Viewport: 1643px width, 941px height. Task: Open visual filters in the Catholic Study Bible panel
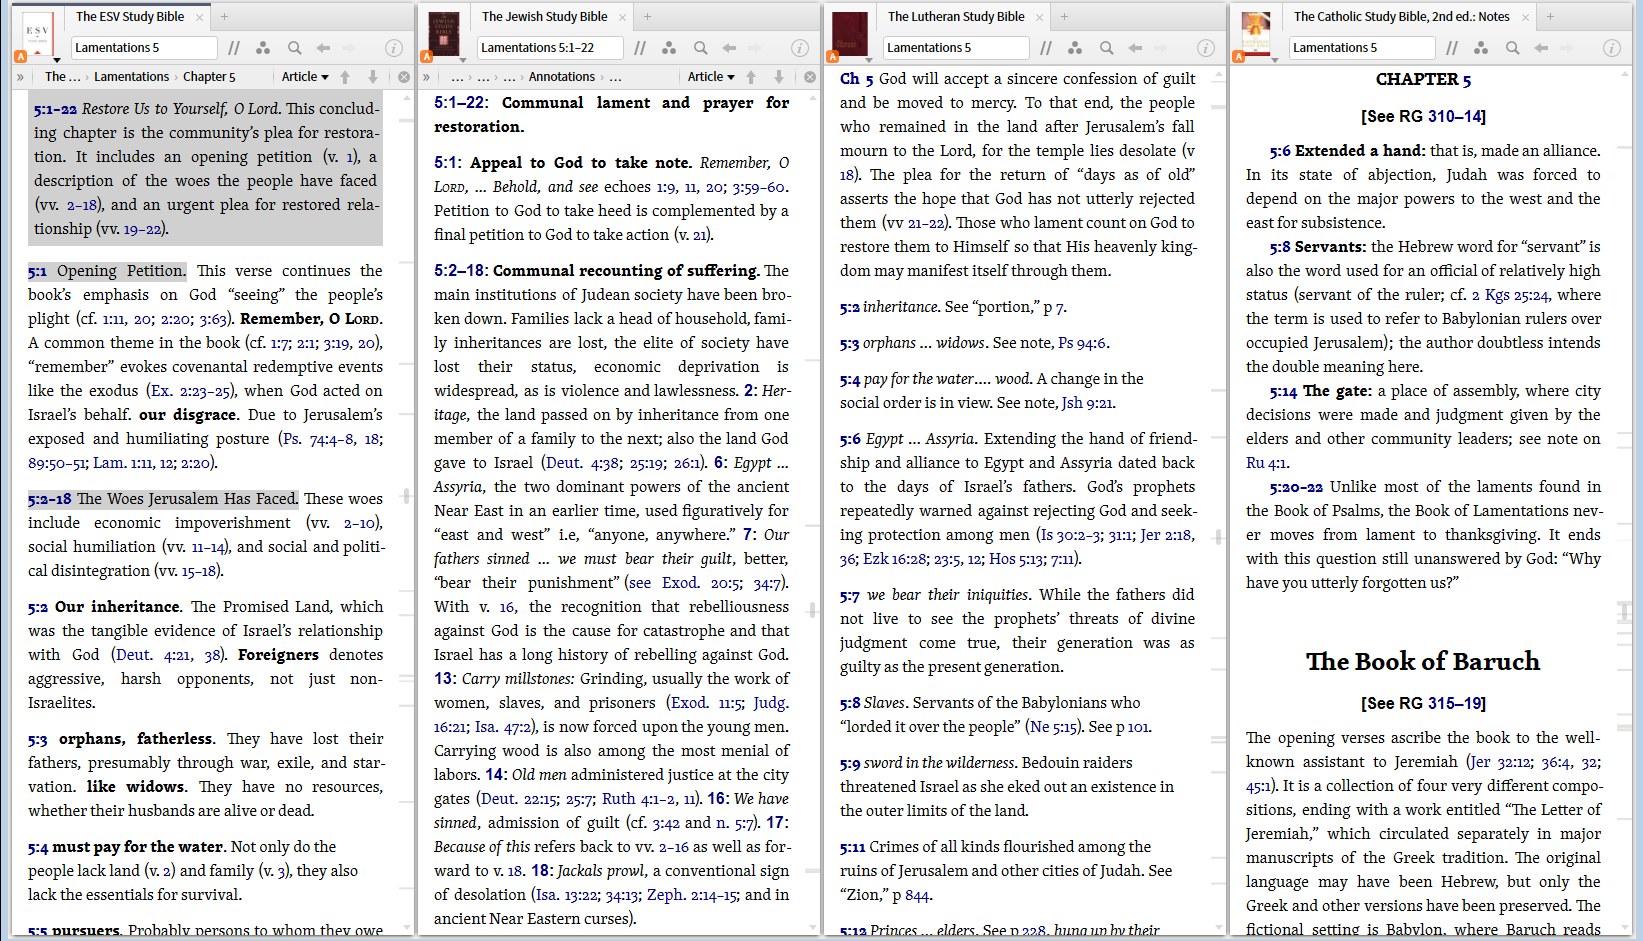1481,48
